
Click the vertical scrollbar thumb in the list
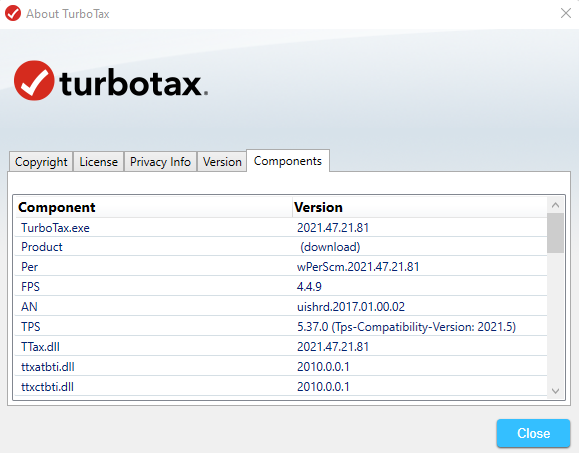(x=555, y=233)
